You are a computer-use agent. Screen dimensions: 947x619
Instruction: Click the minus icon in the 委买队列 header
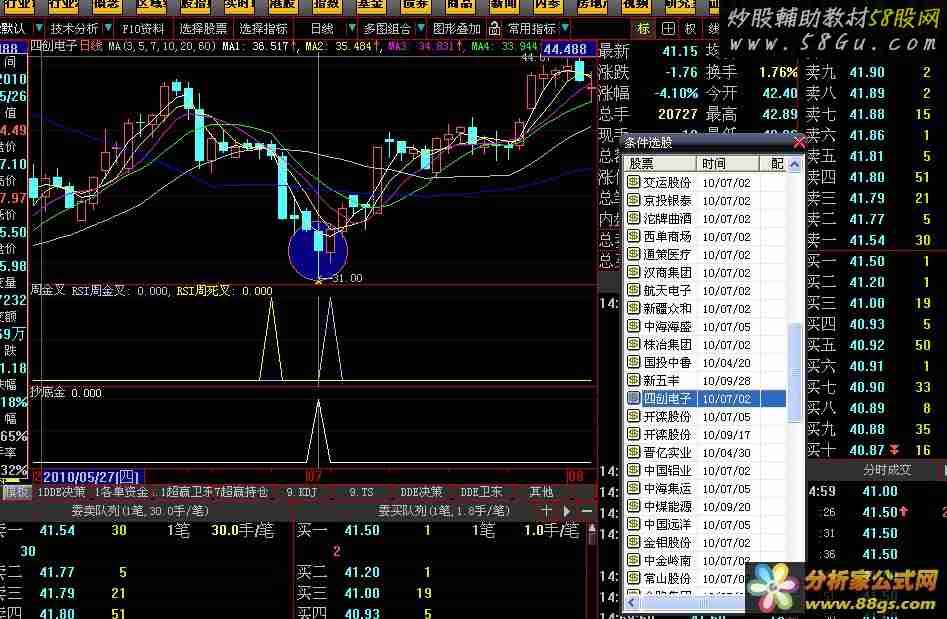click(587, 510)
